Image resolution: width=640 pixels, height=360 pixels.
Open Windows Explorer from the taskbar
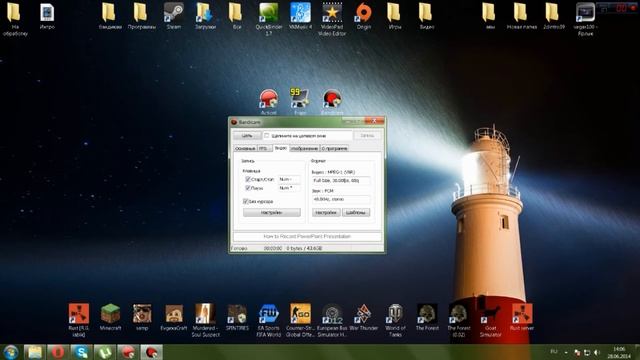pyautogui.click(x=35, y=352)
